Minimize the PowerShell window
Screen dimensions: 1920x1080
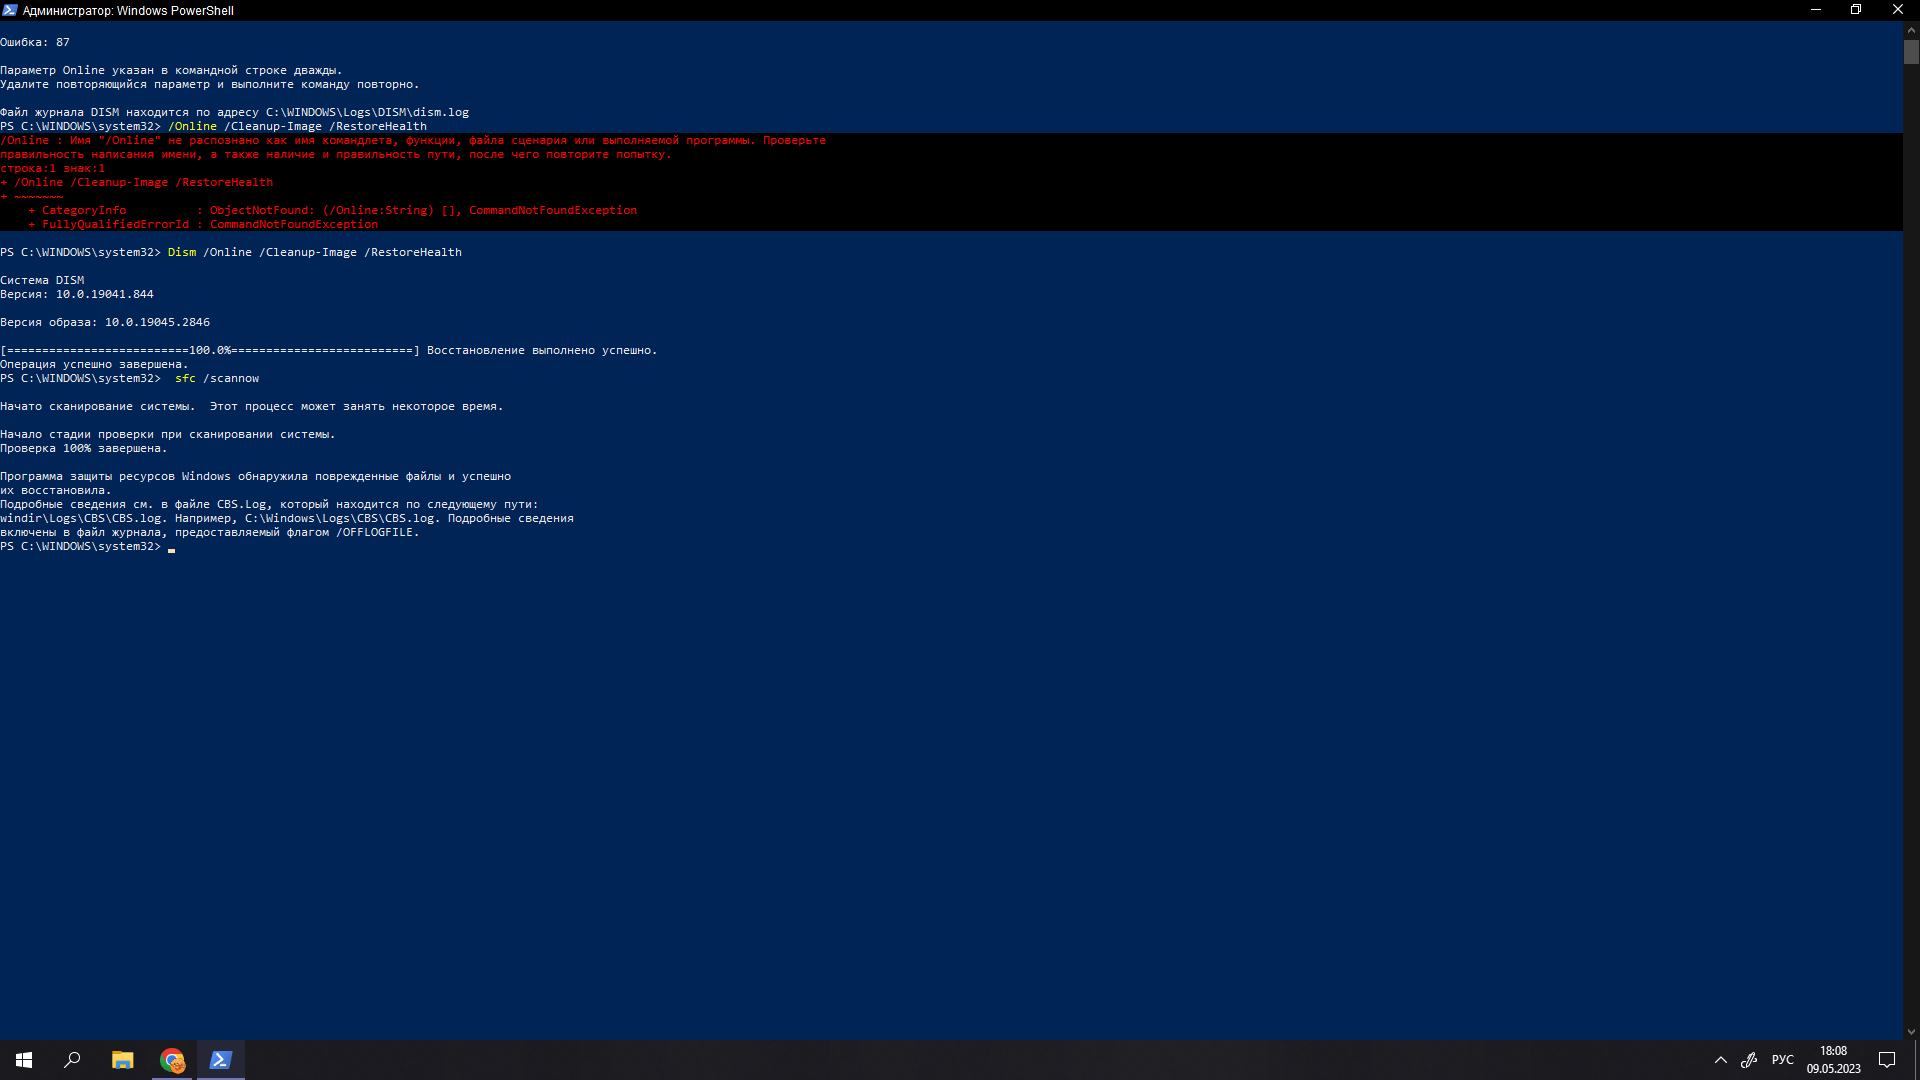tap(1816, 10)
